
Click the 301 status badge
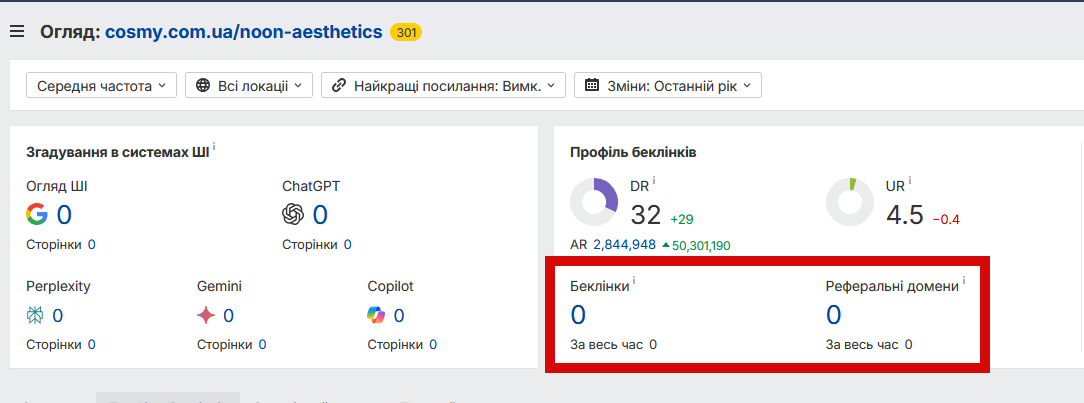[x=406, y=32]
